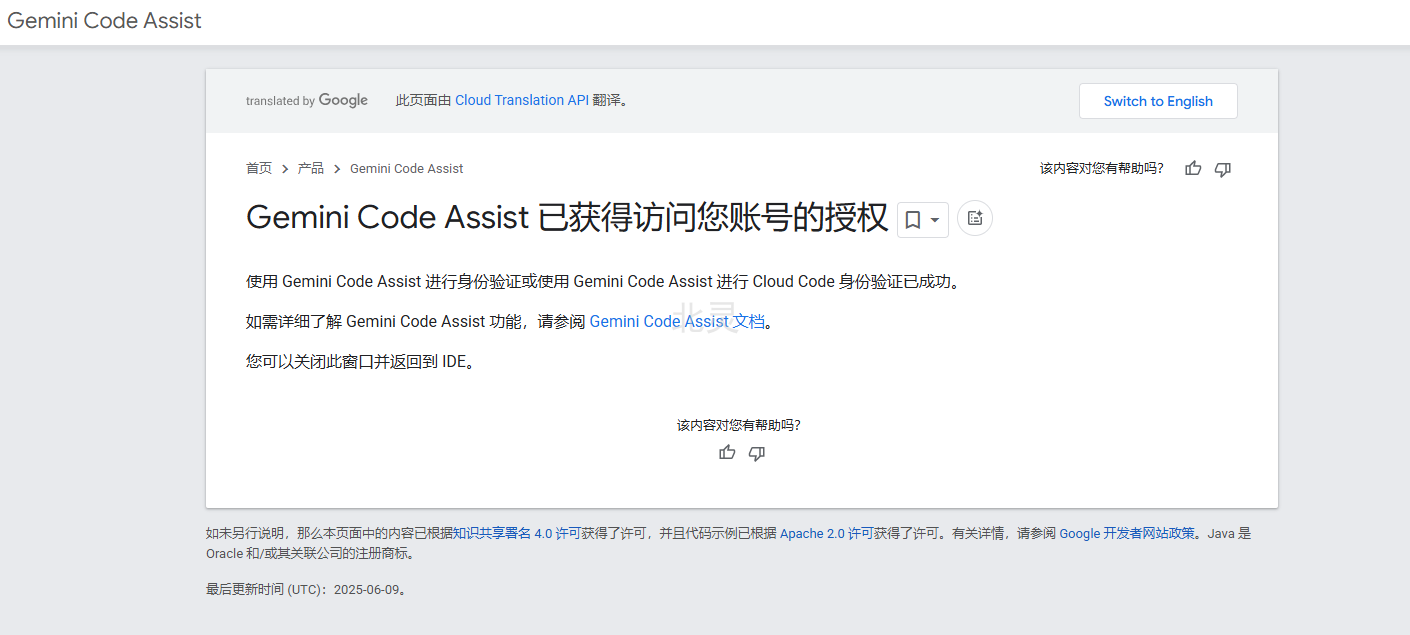Open Gemini Code Assist breadcrumb link
This screenshot has width=1410, height=635.
click(407, 168)
